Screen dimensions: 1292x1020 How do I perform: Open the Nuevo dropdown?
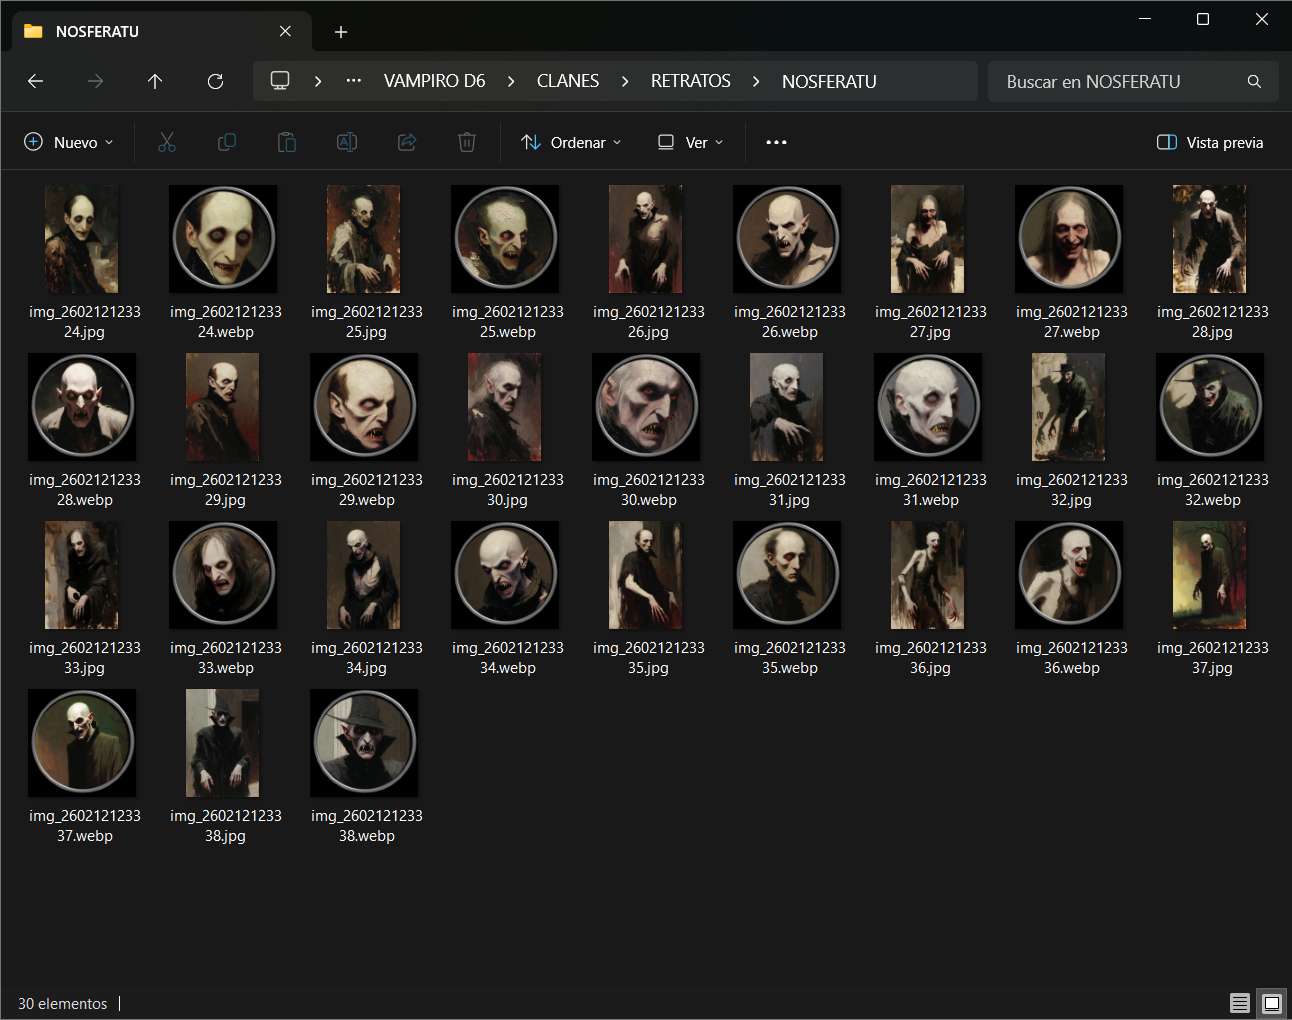[x=69, y=142]
